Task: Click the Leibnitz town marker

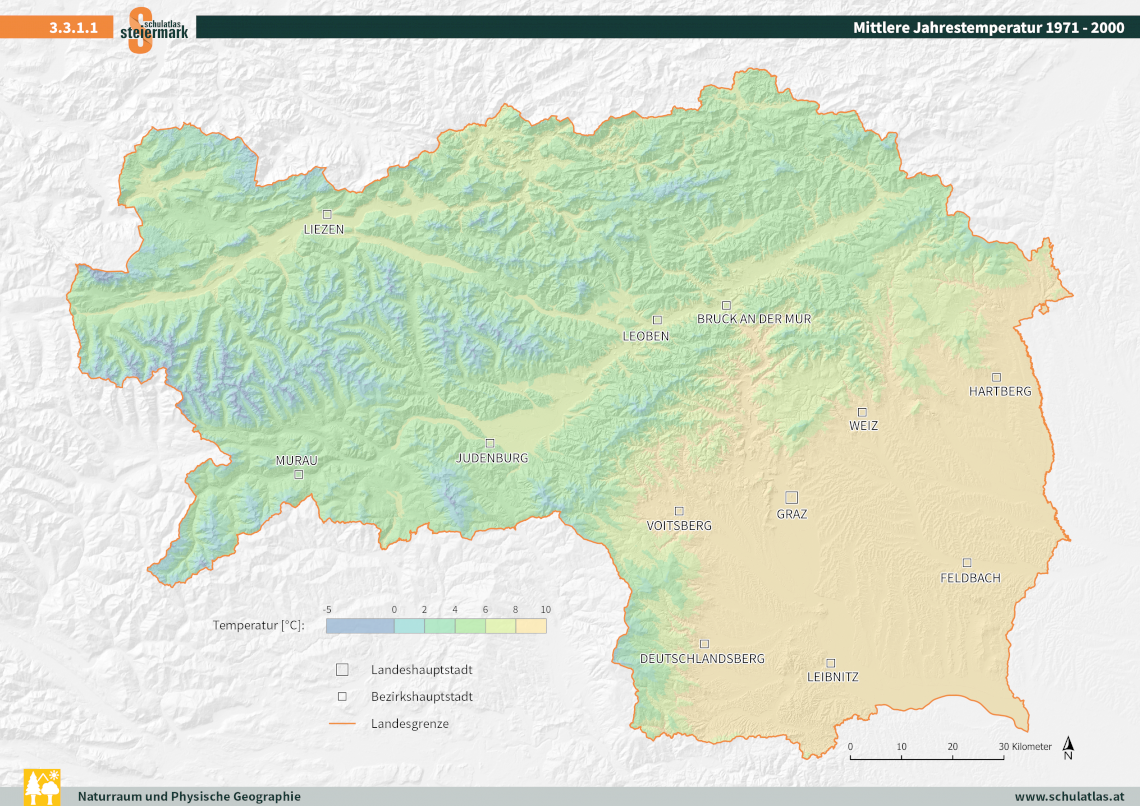Action: pos(830,662)
